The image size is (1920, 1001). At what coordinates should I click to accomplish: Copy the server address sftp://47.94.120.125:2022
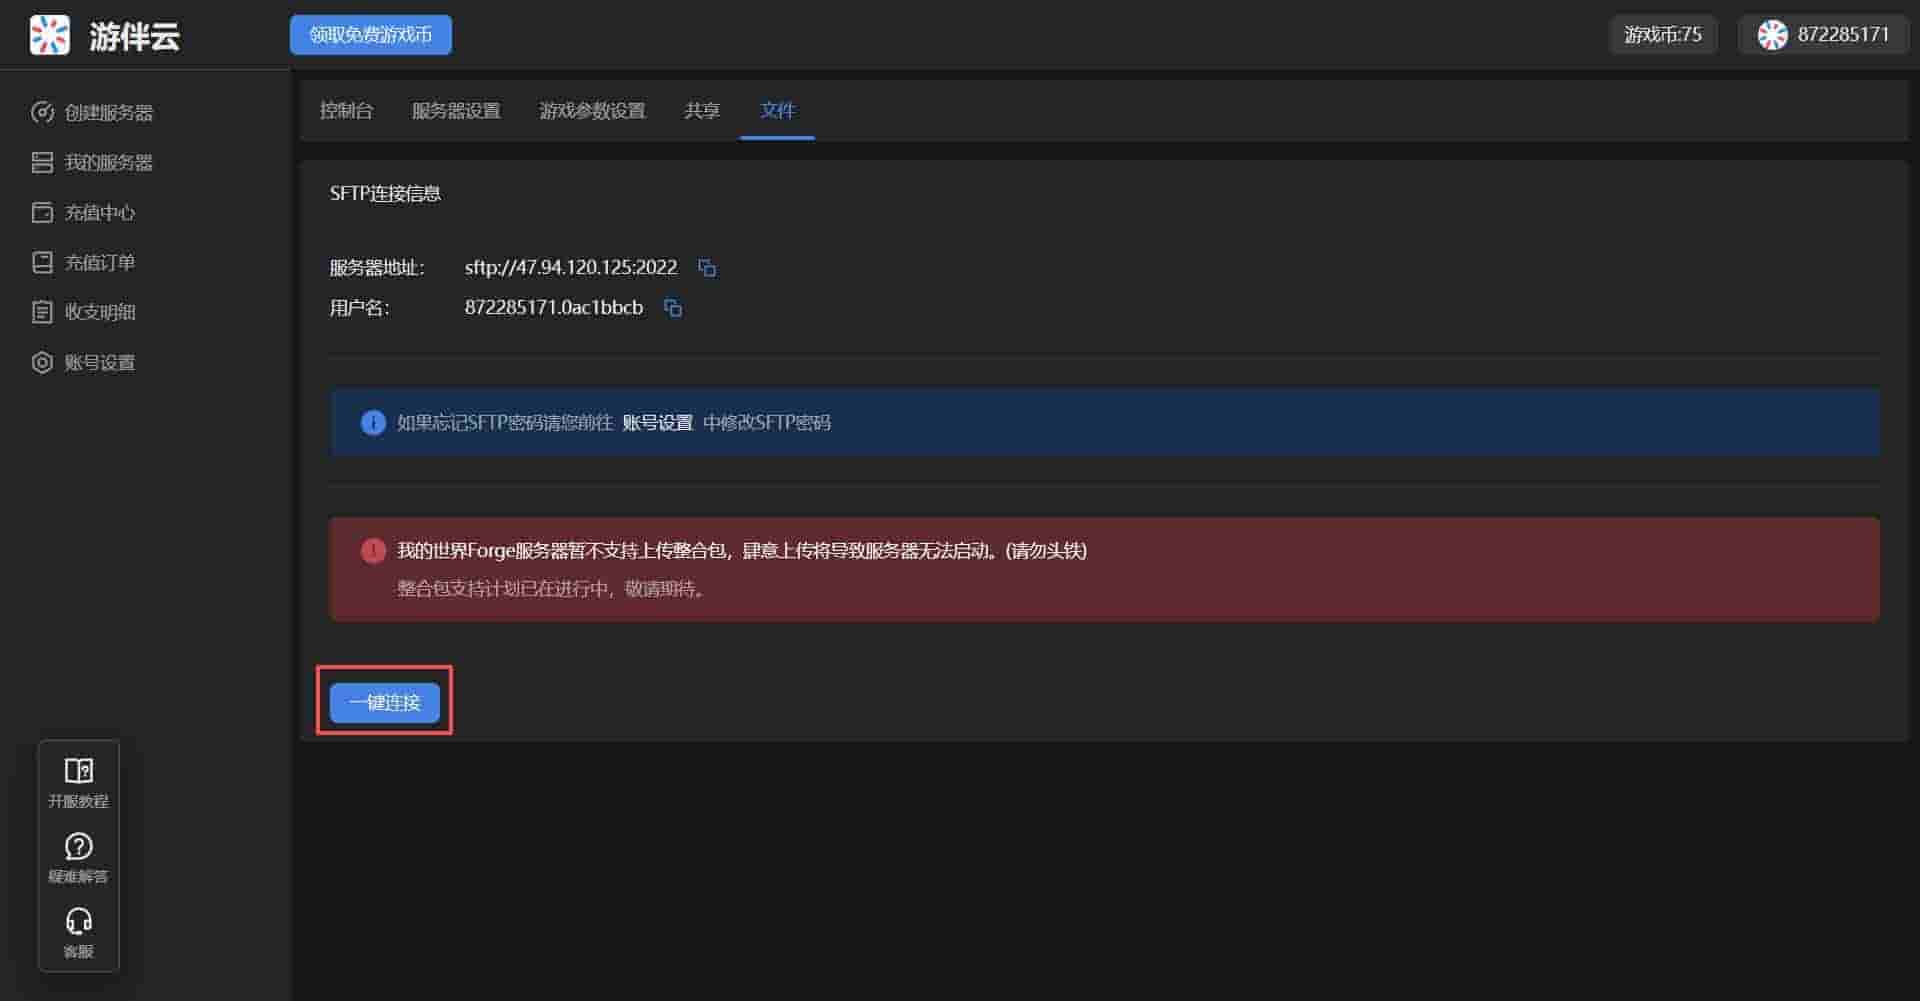point(707,268)
